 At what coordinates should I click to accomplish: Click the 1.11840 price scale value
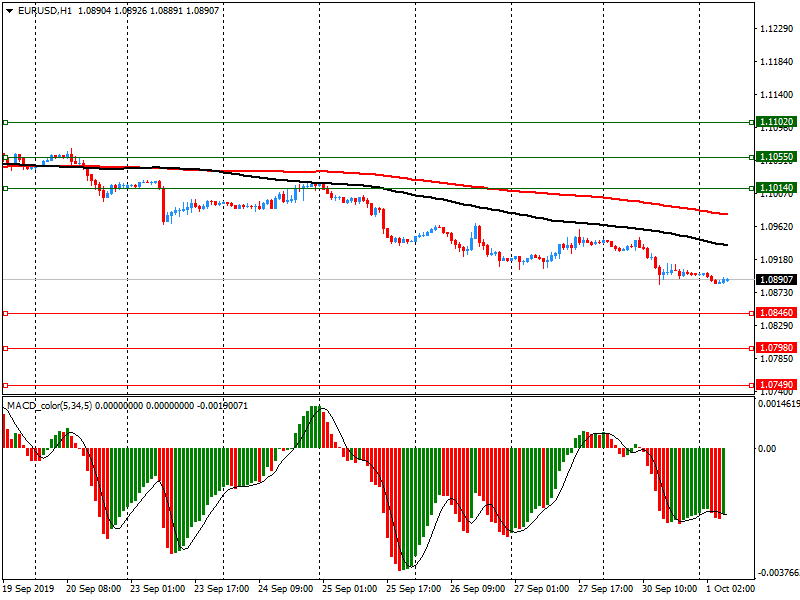[777, 62]
